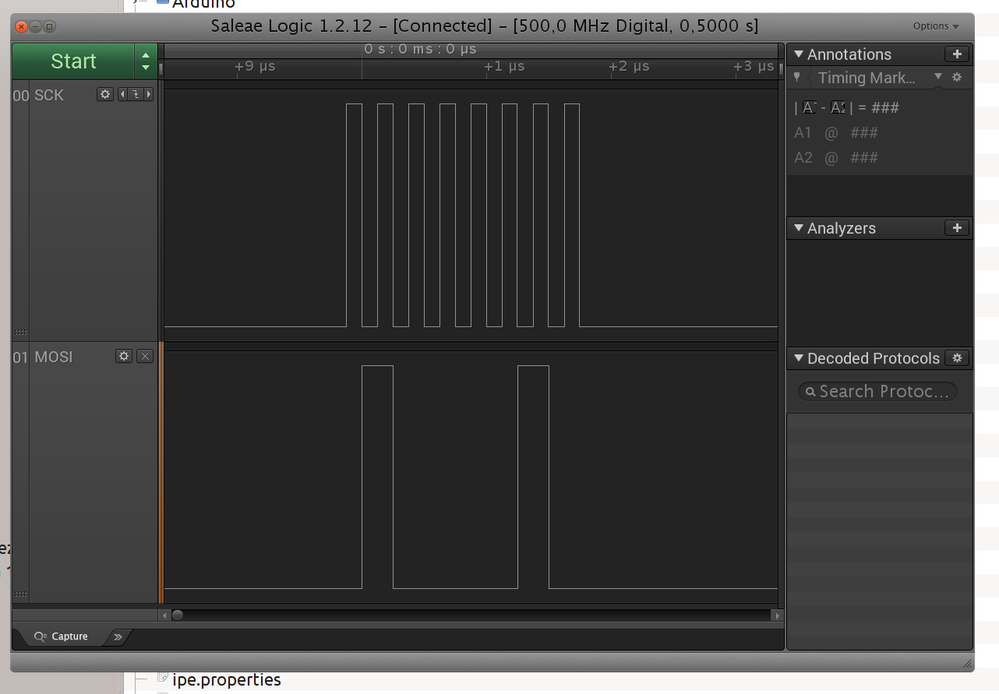Grab the horizontal scrollbar thumb
The image size is (999, 694).
coord(178,615)
